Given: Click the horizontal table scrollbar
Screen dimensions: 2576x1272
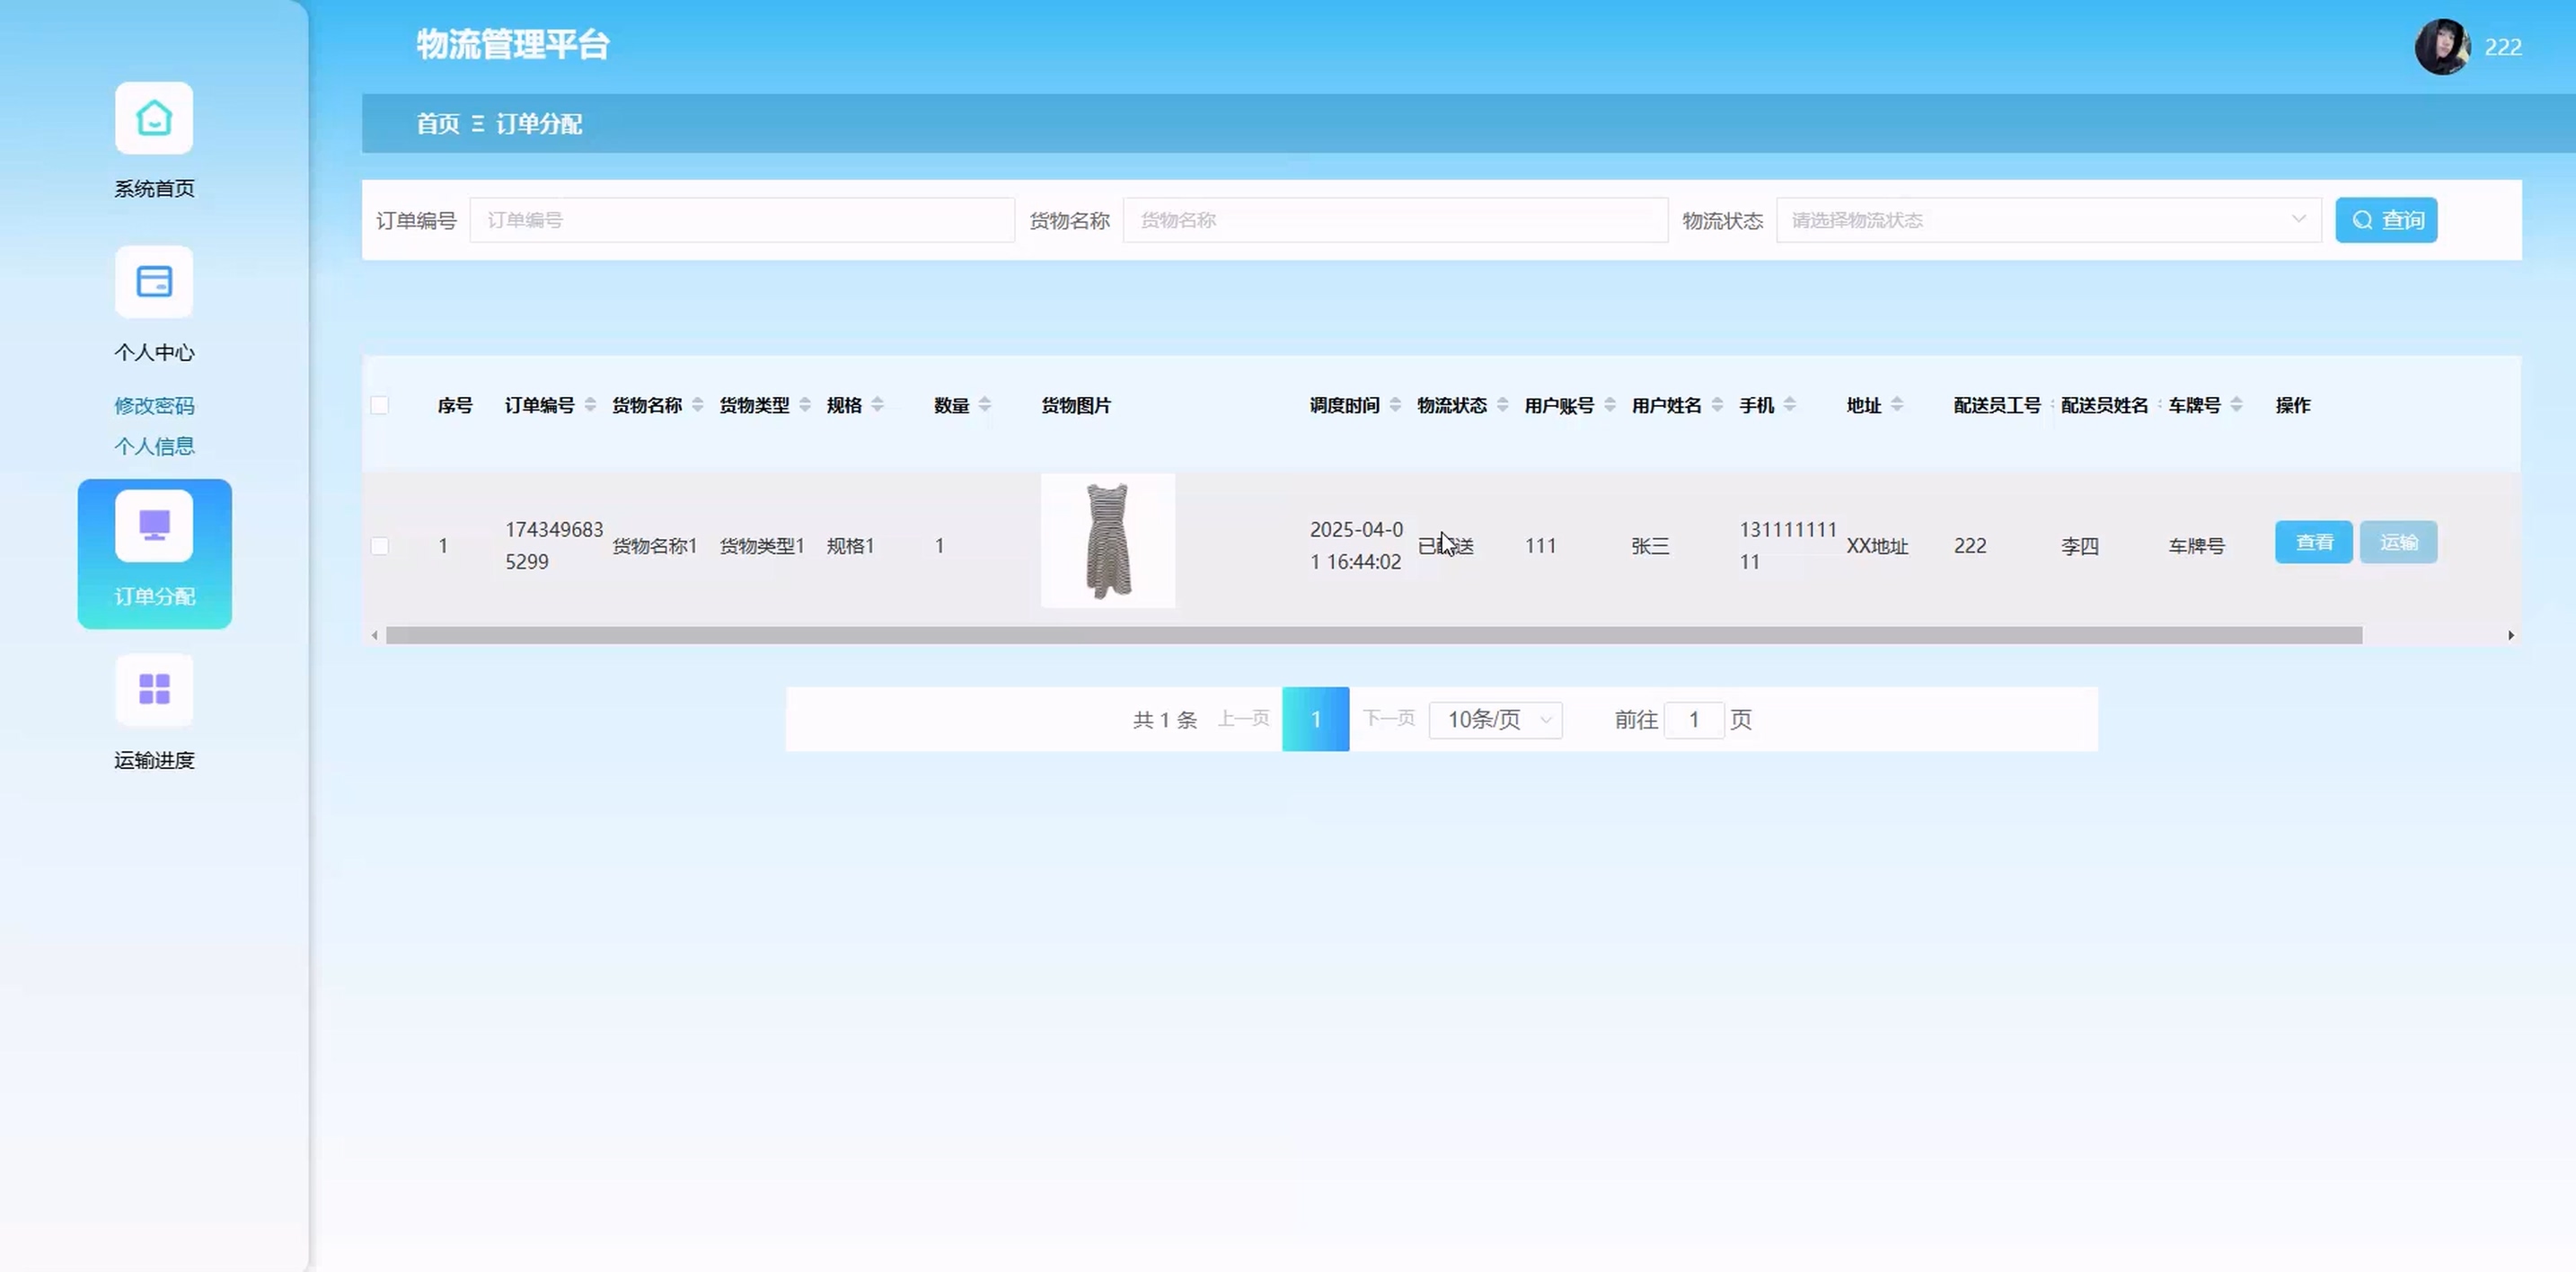Looking at the screenshot, I should click(1373, 636).
